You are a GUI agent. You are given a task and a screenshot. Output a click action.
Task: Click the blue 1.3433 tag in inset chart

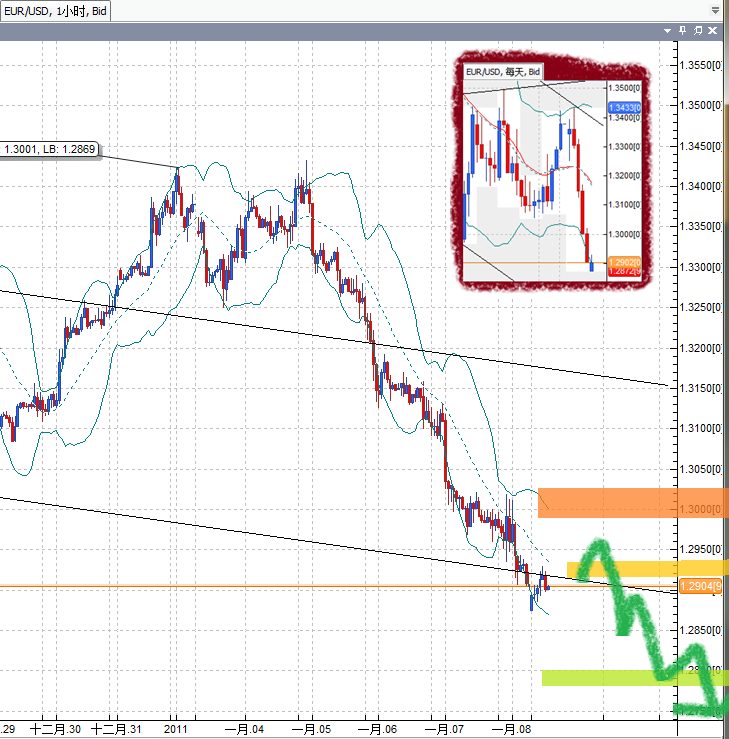click(624, 107)
